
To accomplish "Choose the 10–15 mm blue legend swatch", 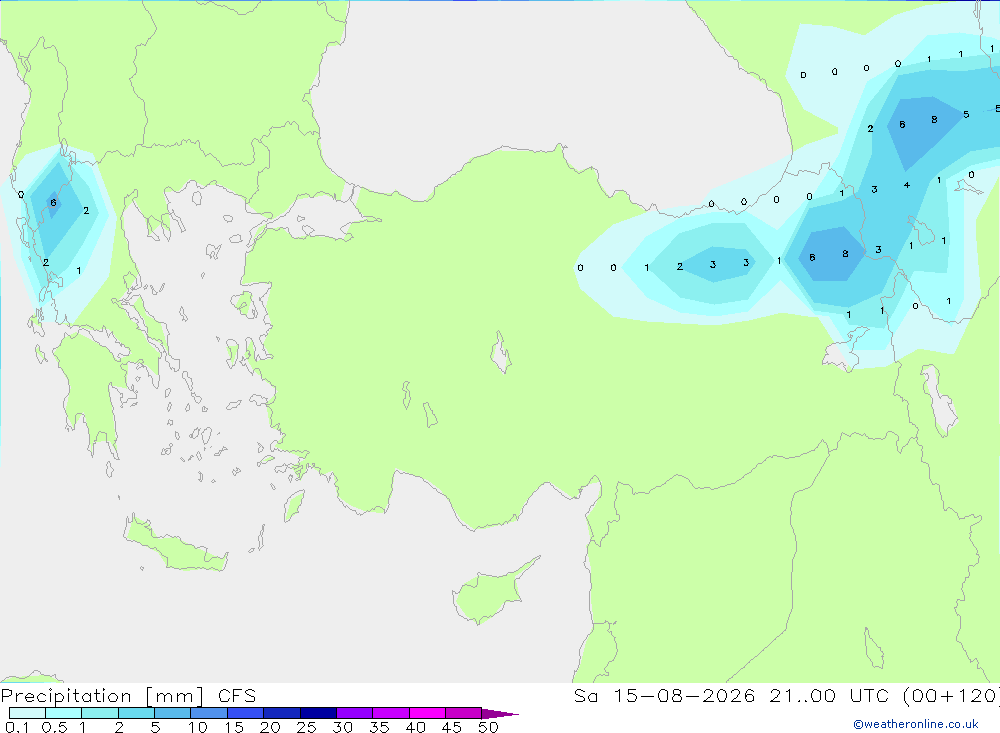I will [x=209, y=713].
